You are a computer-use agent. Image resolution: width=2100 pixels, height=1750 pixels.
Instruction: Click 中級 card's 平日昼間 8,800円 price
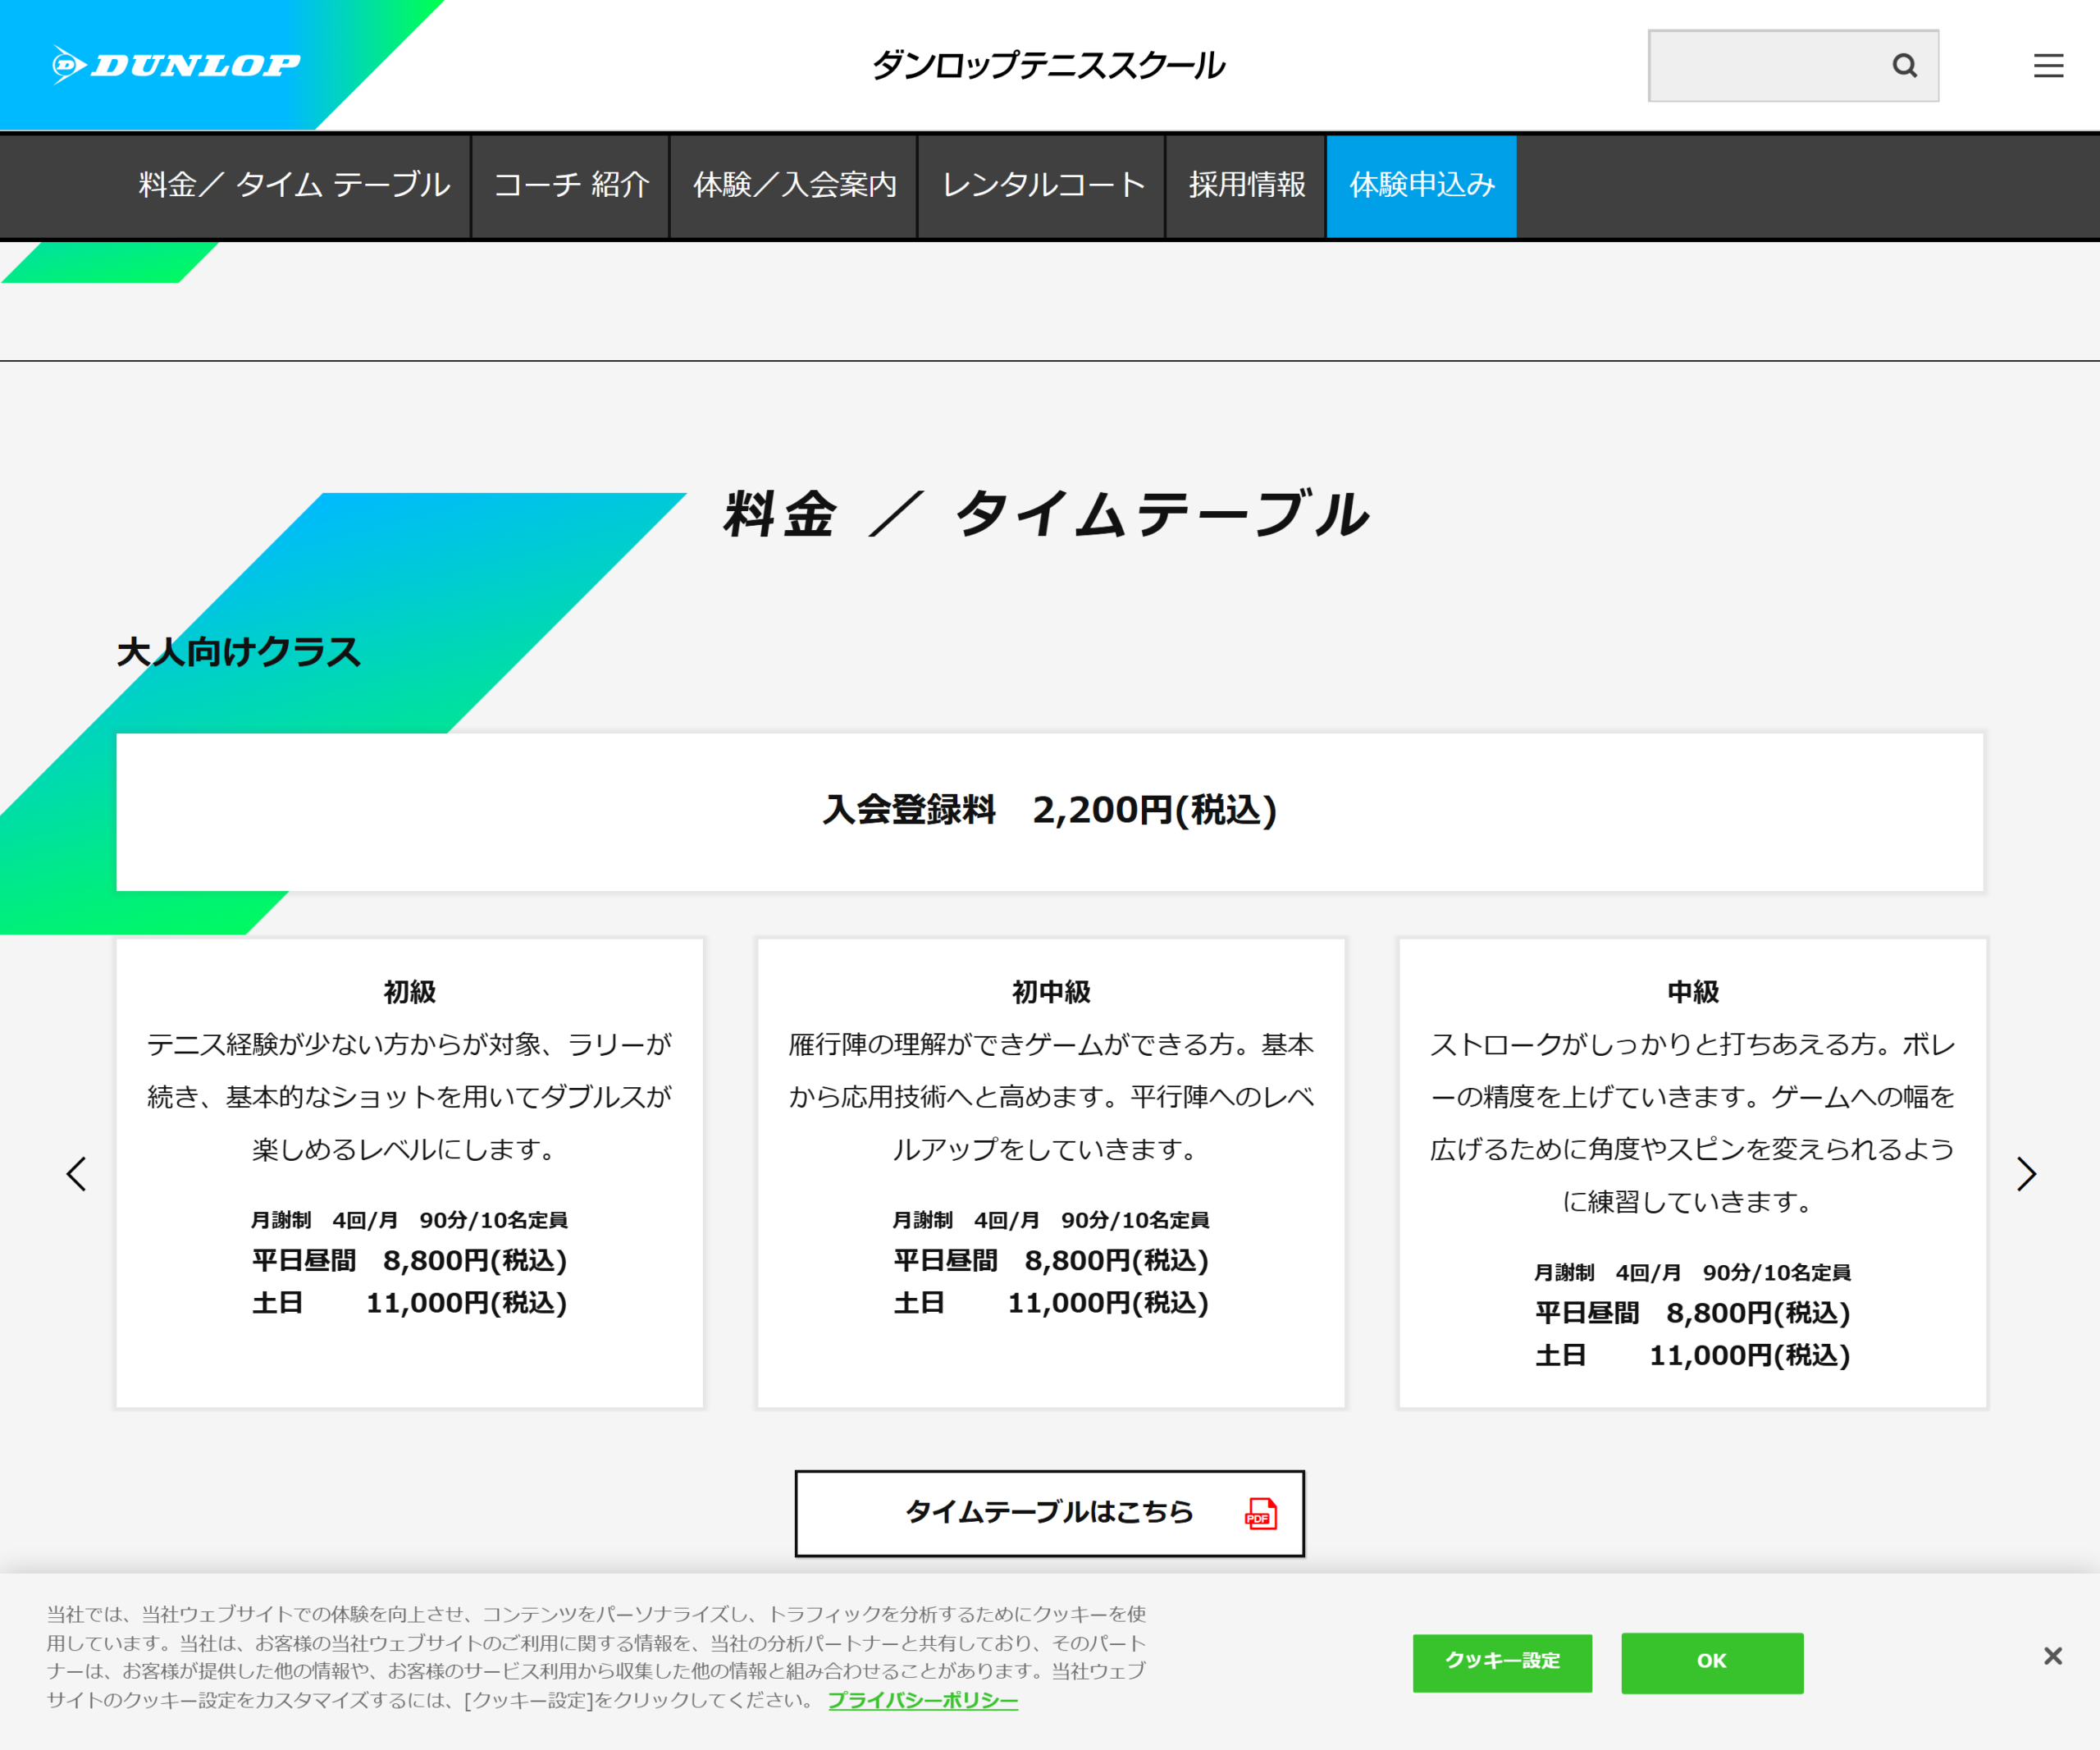point(1692,1313)
